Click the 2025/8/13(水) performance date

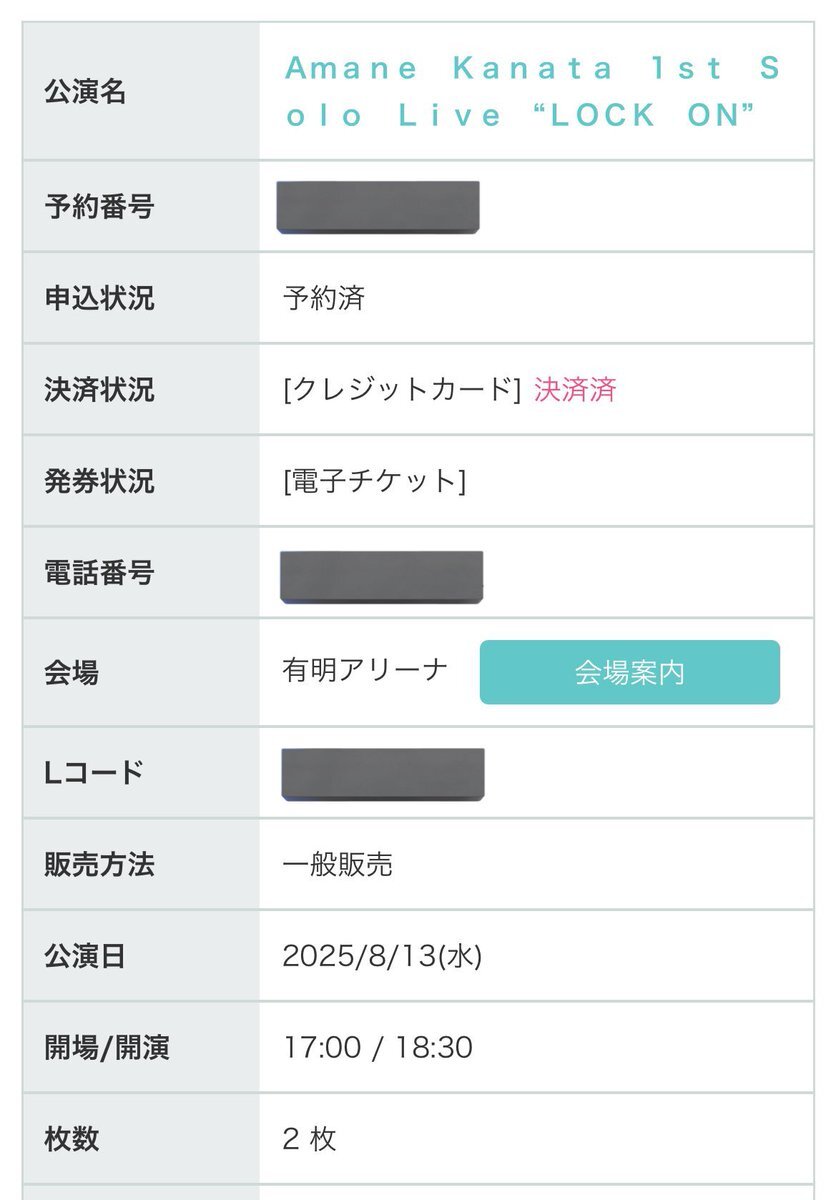click(x=382, y=956)
